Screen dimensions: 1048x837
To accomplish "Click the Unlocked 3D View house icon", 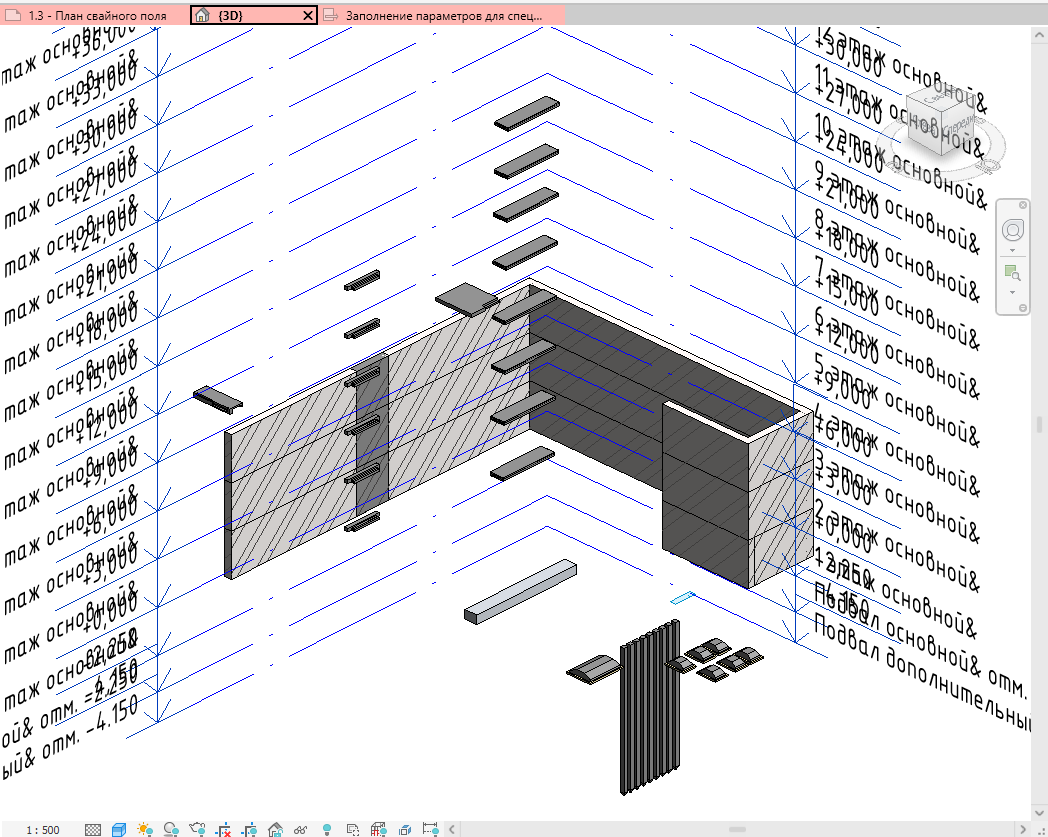I will 275,830.
